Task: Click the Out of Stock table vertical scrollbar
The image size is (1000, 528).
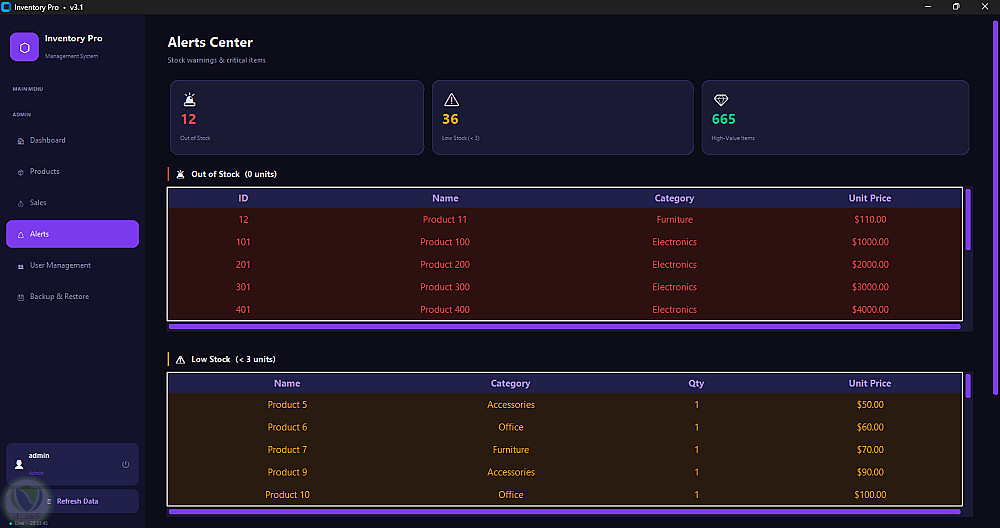Action: (x=968, y=219)
